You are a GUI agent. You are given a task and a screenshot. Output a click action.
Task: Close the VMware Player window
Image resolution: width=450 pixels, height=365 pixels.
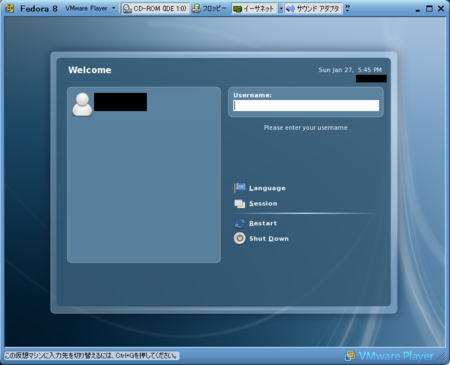pos(441,9)
